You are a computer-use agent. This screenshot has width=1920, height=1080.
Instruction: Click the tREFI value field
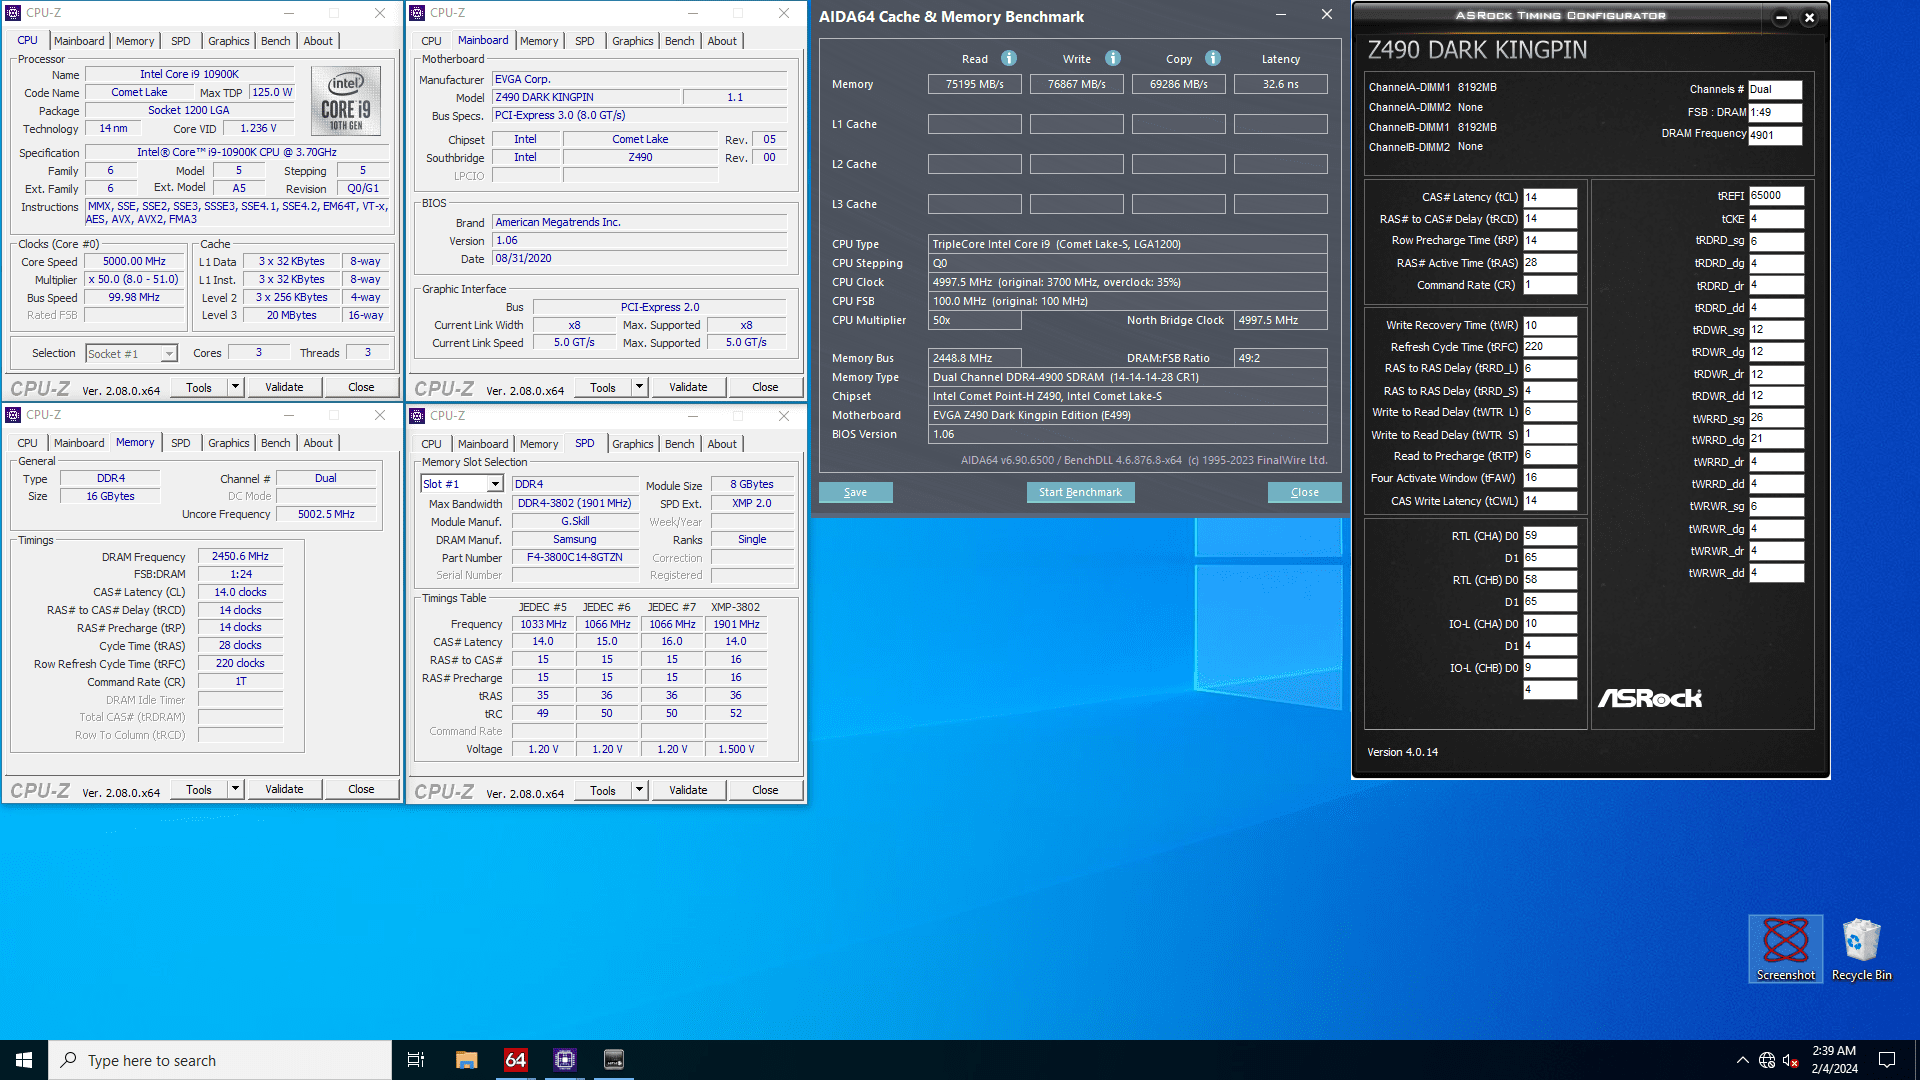pyautogui.click(x=1776, y=196)
